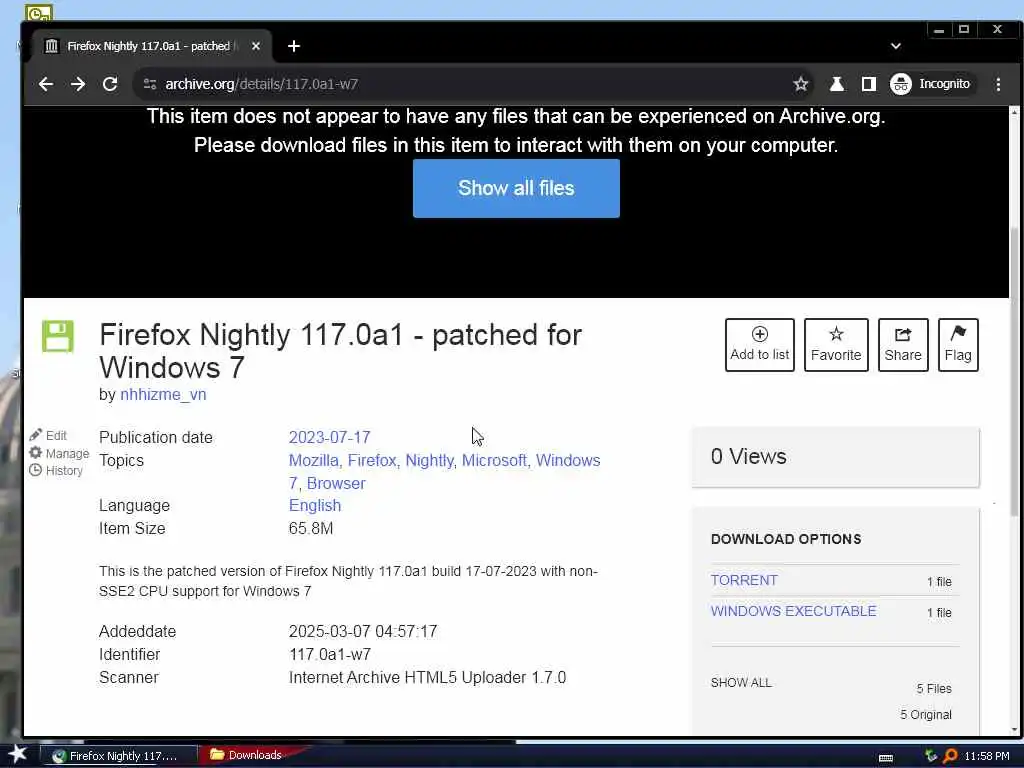The height and width of the screenshot is (768, 1024).
Task: Click the Show all files button
Action: coord(516,188)
